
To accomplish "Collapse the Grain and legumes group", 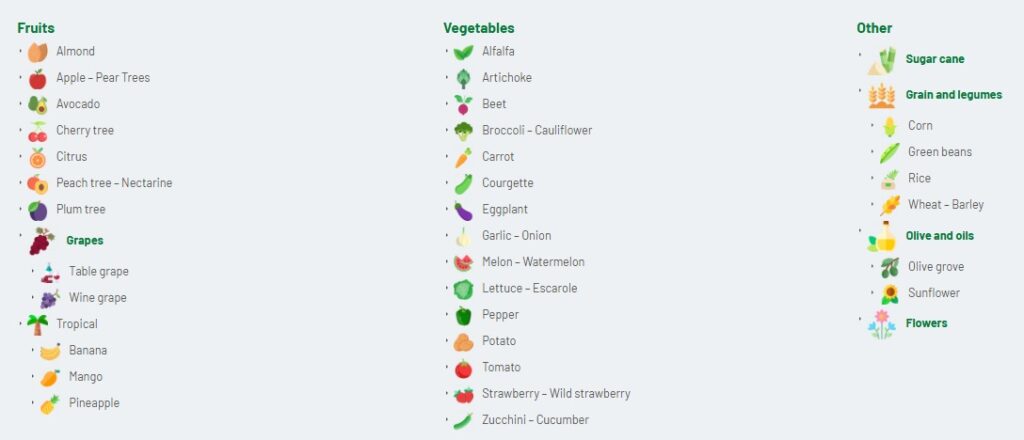I will click(x=860, y=89).
